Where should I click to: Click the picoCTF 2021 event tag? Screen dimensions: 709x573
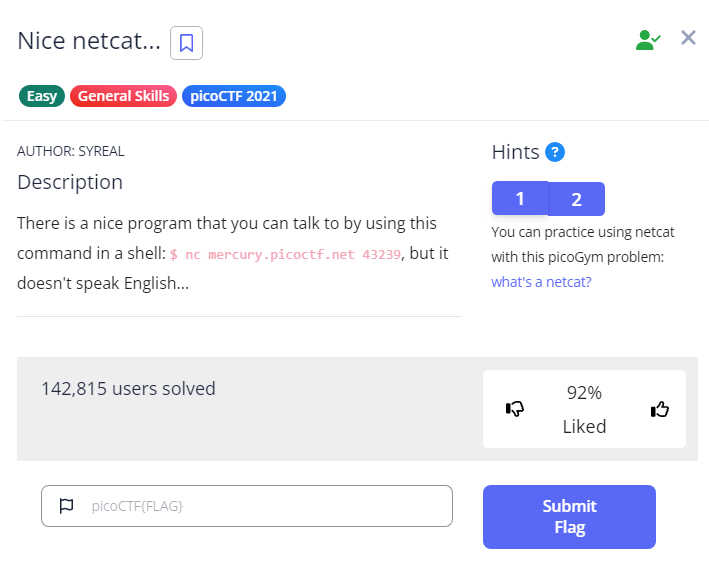[233, 96]
